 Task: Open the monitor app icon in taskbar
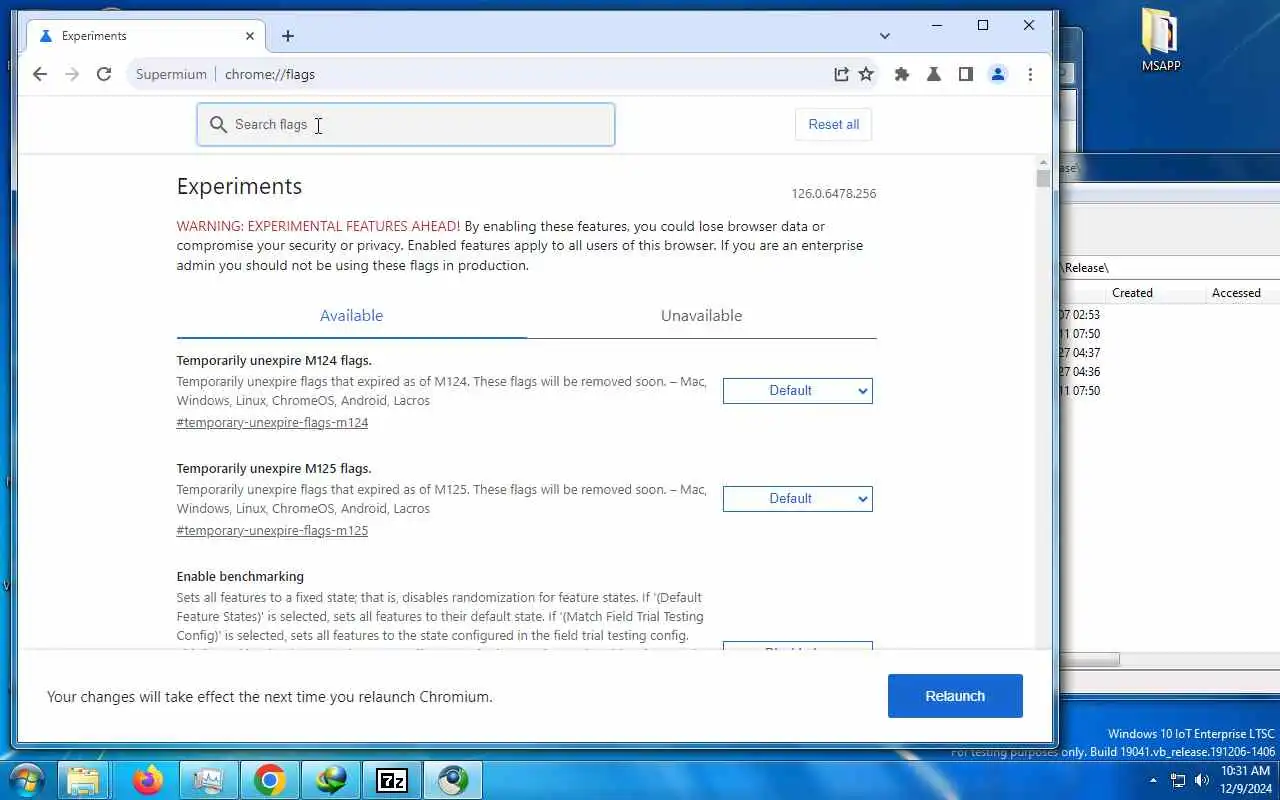tap(208, 780)
